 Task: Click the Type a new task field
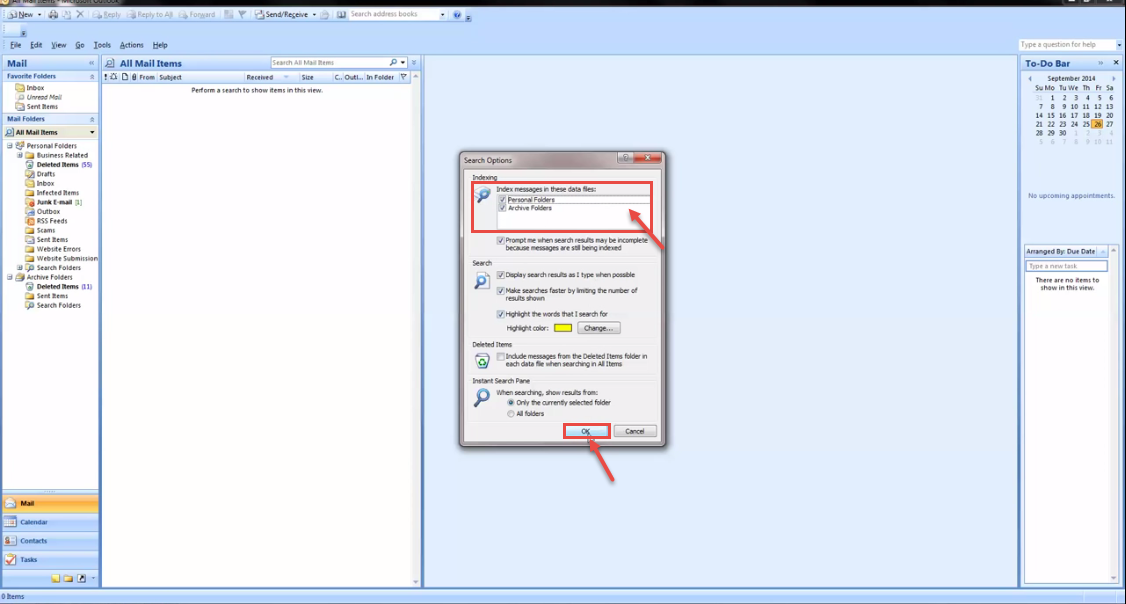[1066, 266]
